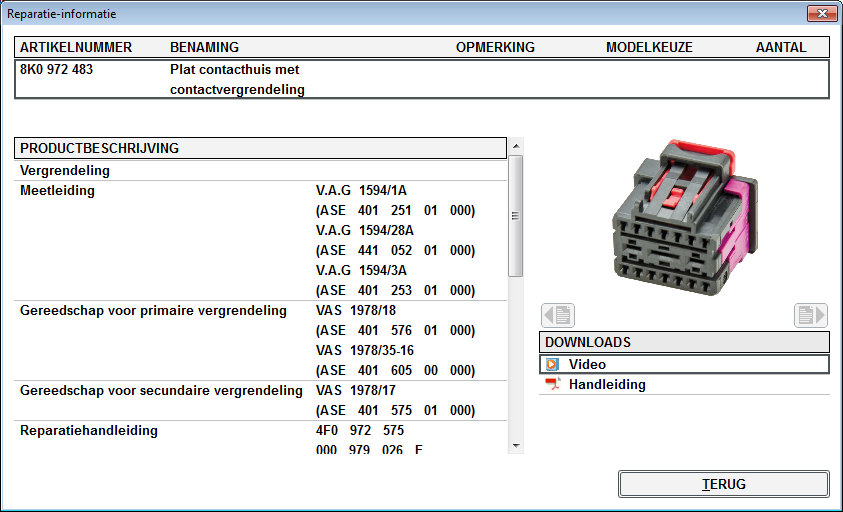Image resolution: width=843 pixels, height=512 pixels.
Task: Click the MODELKEUZE column header
Action: [x=649, y=48]
